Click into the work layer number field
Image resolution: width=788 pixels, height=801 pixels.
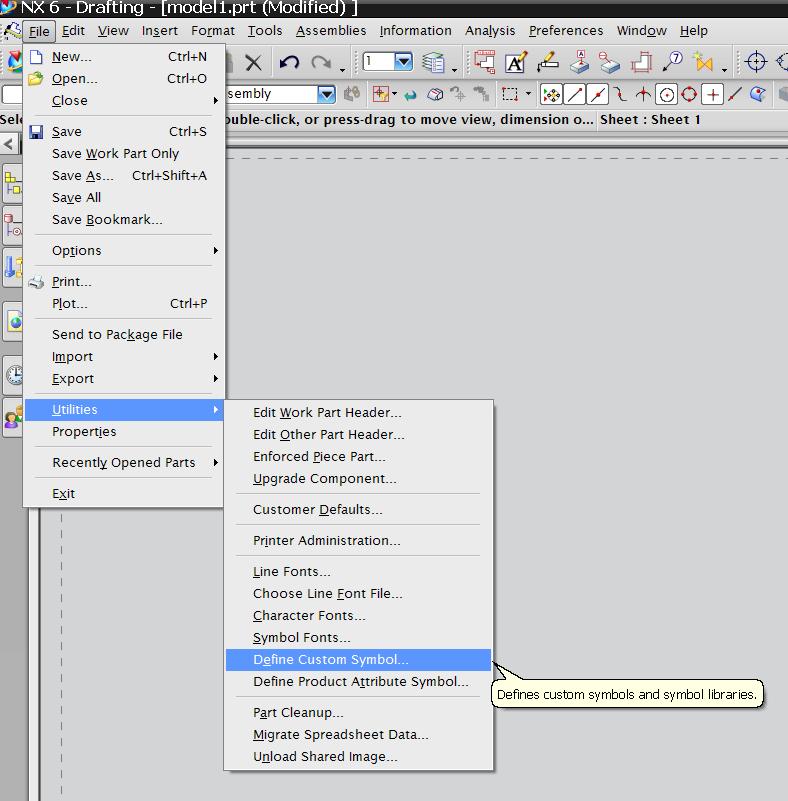tap(379, 62)
